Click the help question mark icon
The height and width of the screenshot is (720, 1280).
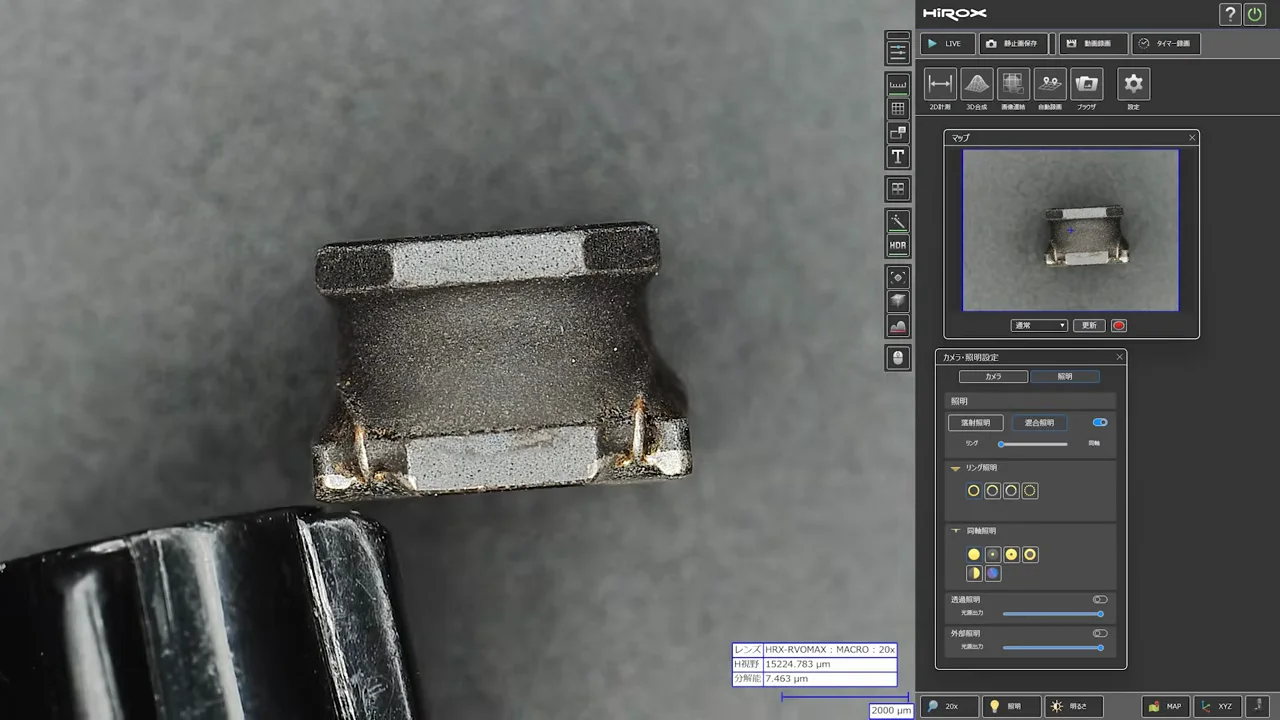coord(1230,14)
